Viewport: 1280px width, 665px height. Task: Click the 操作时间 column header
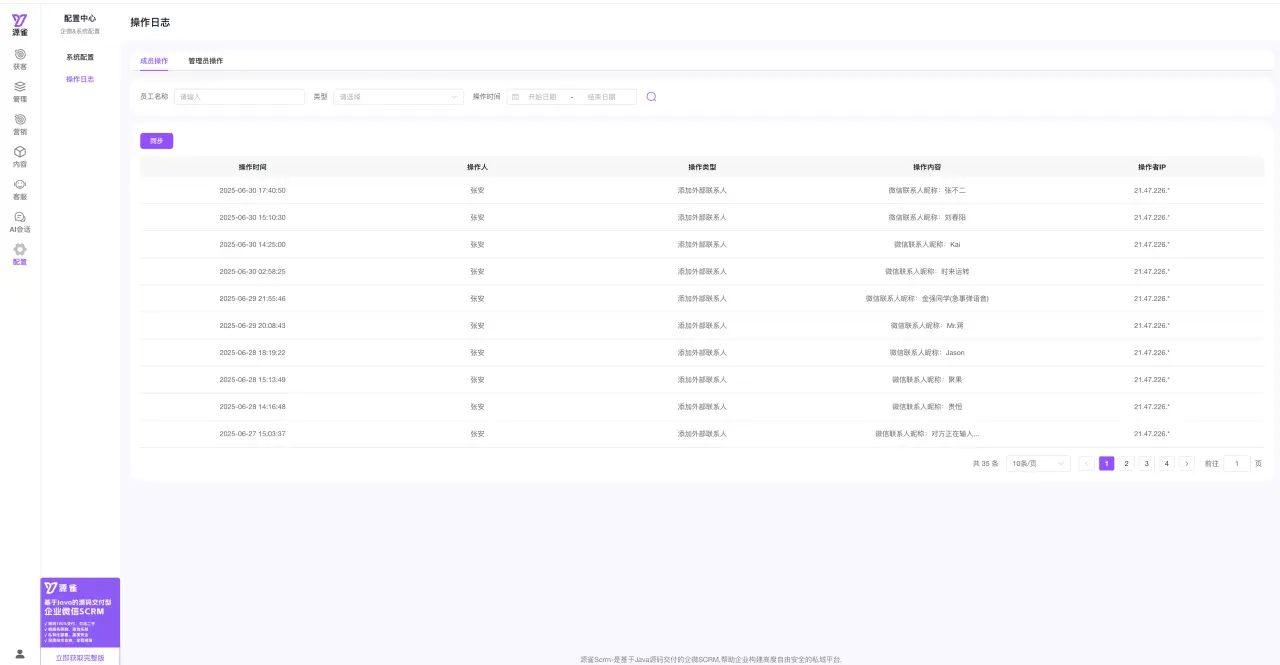[x=253, y=167]
